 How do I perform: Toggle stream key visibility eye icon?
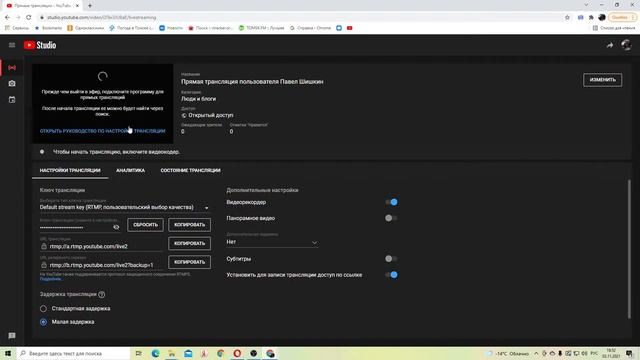pos(116,227)
